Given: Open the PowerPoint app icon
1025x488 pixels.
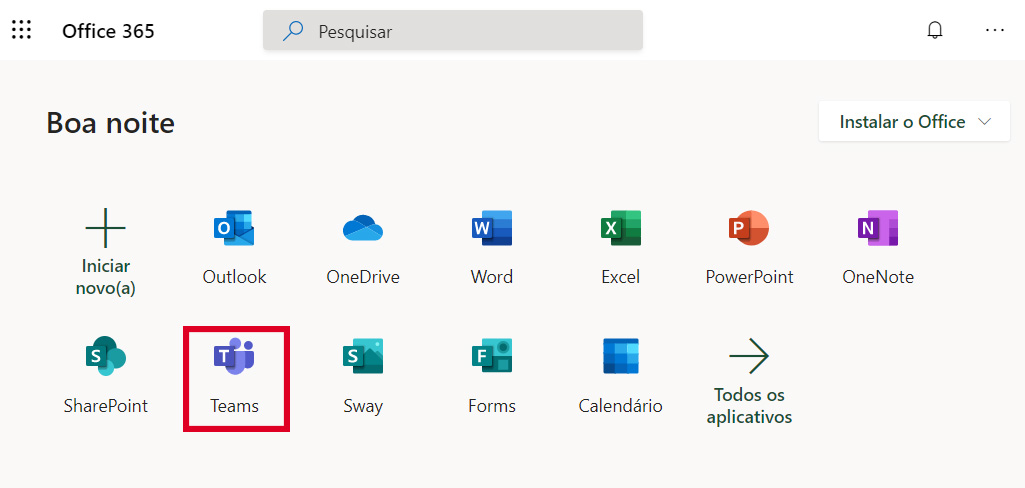Looking at the screenshot, I should pos(749,230).
